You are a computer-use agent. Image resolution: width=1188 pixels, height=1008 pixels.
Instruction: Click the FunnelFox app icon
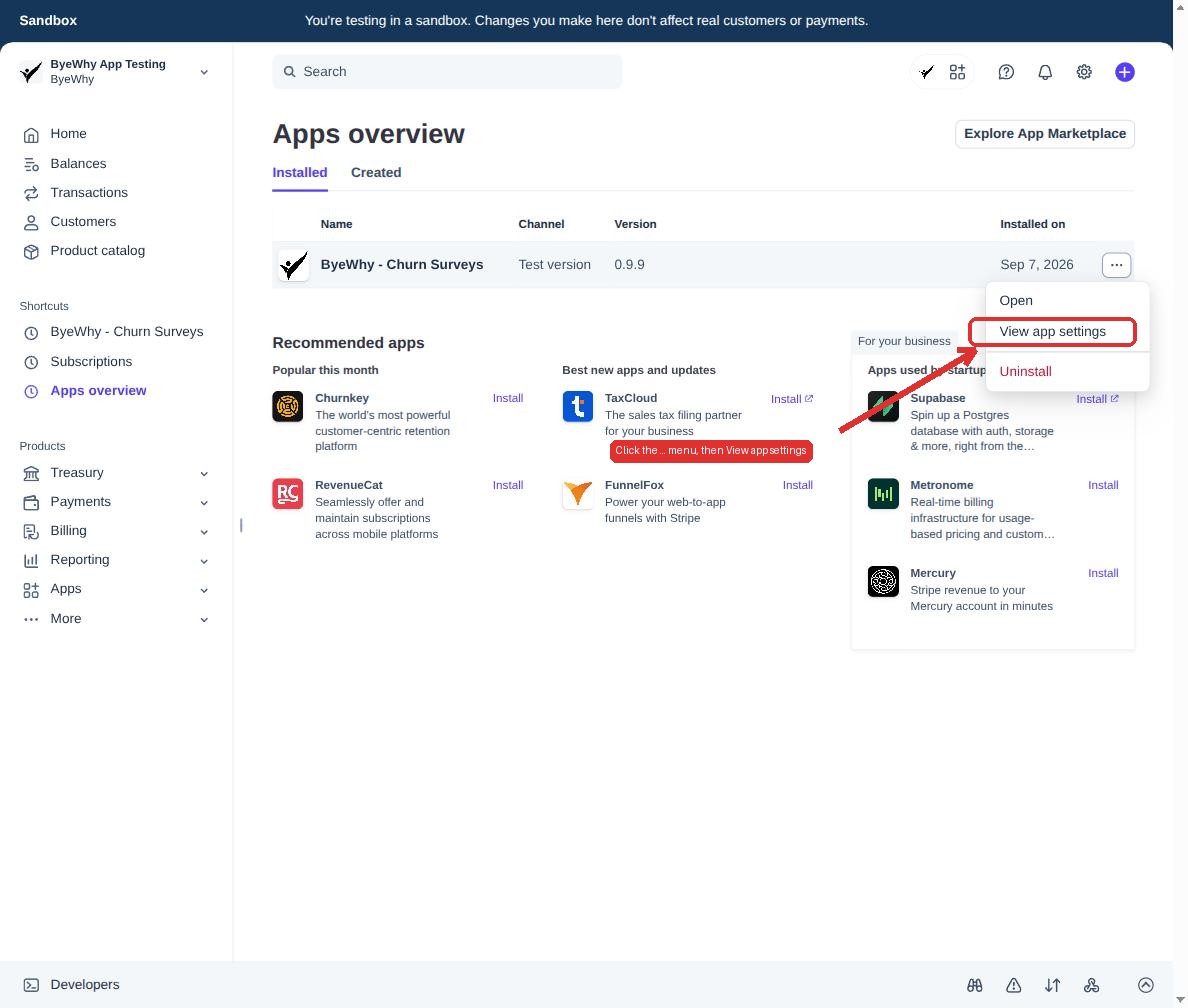click(x=577, y=494)
